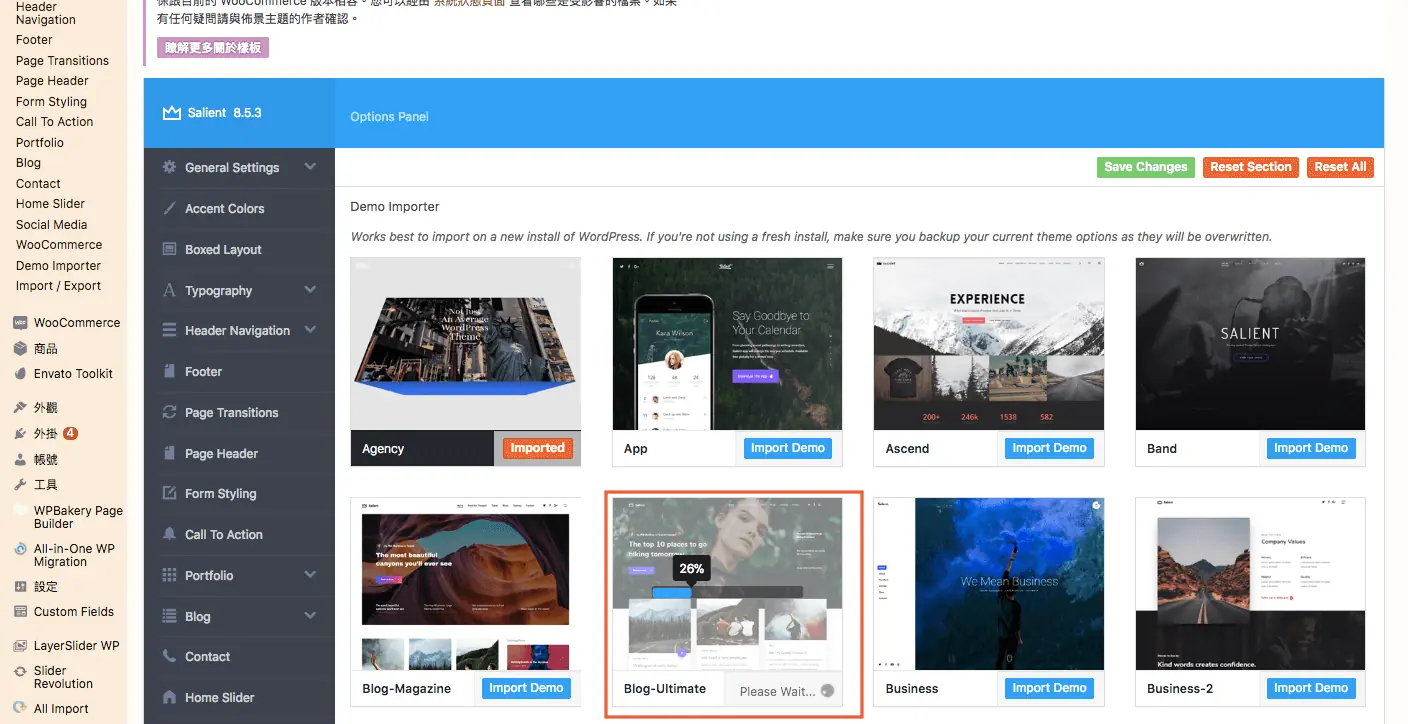Import the Band demo
1408x724 pixels.
1311,448
